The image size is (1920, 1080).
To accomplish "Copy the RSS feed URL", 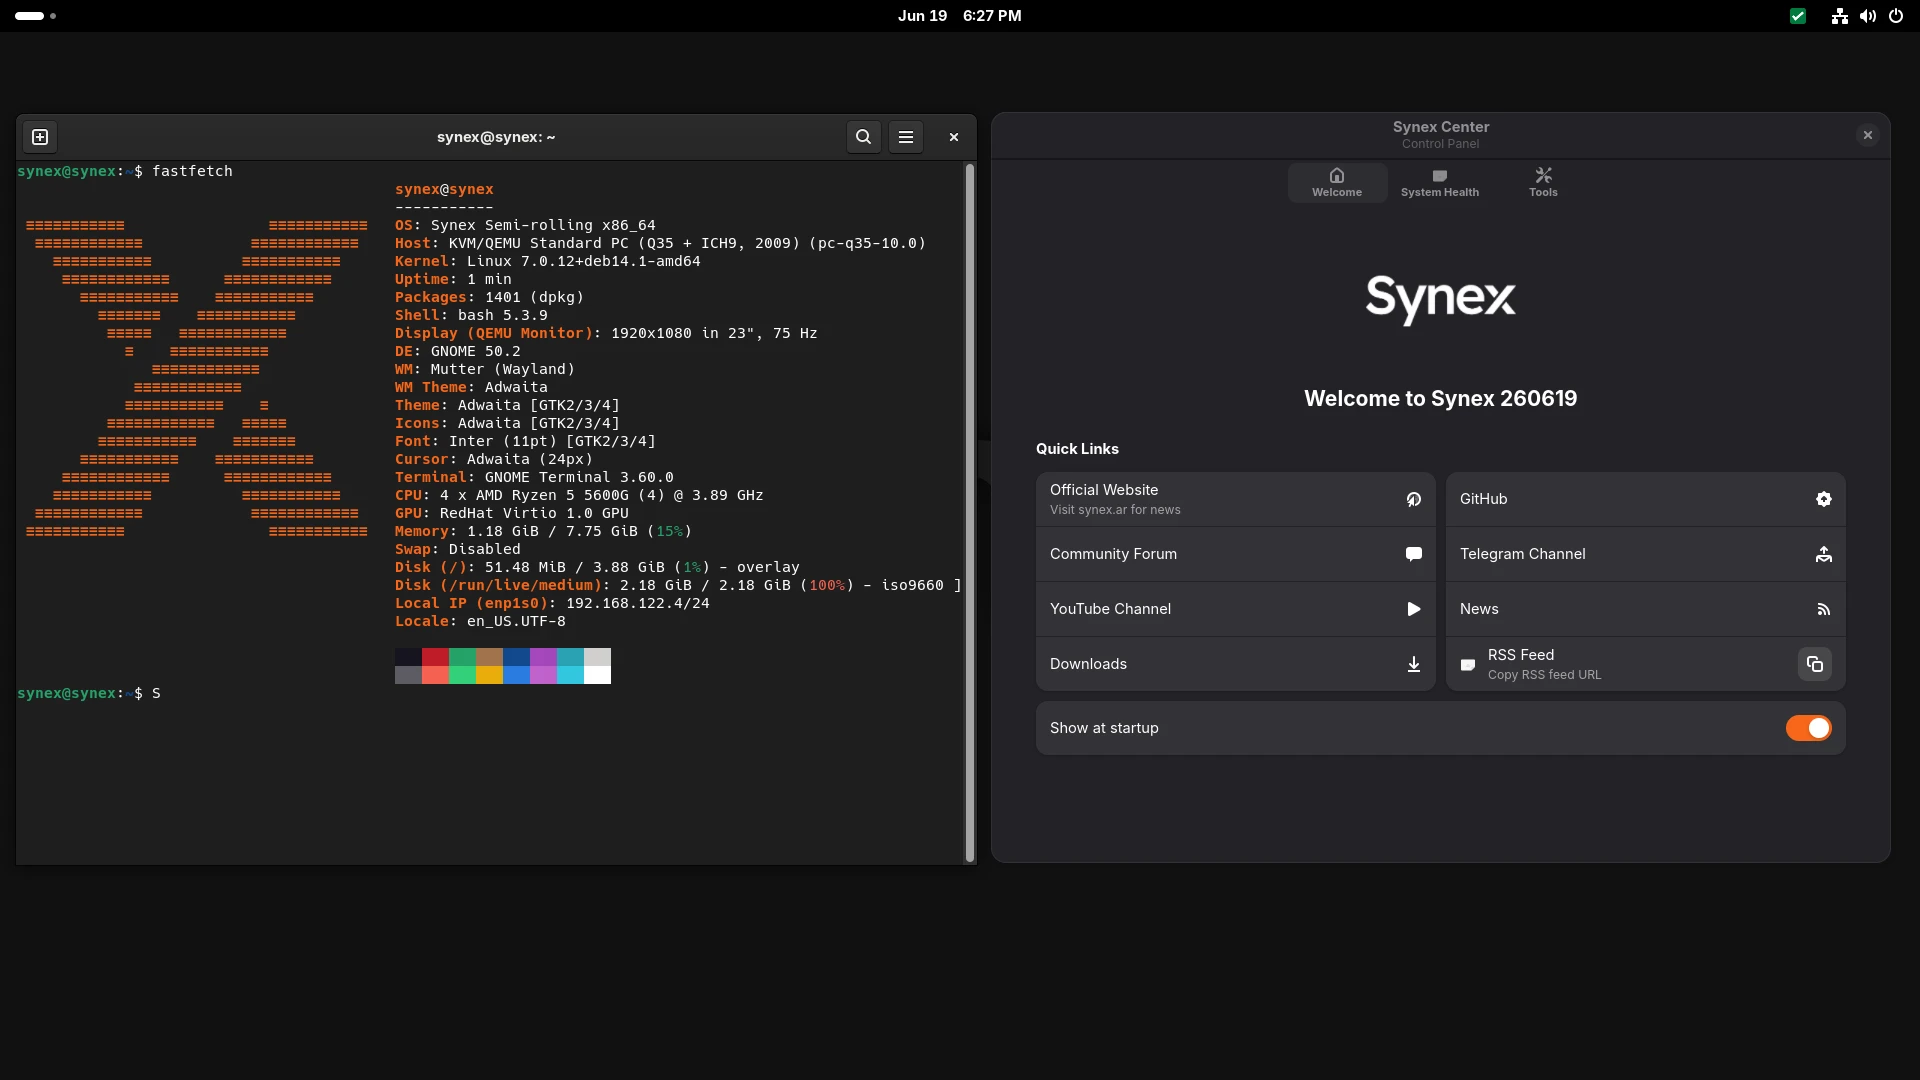I will tap(1815, 664).
